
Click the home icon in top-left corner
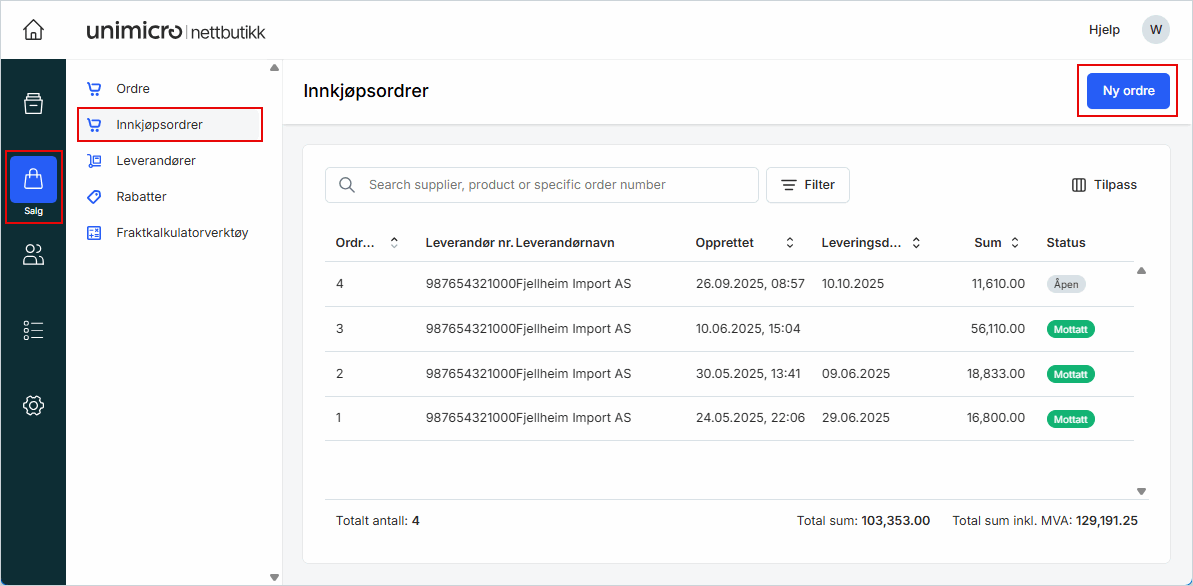[33, 30]
